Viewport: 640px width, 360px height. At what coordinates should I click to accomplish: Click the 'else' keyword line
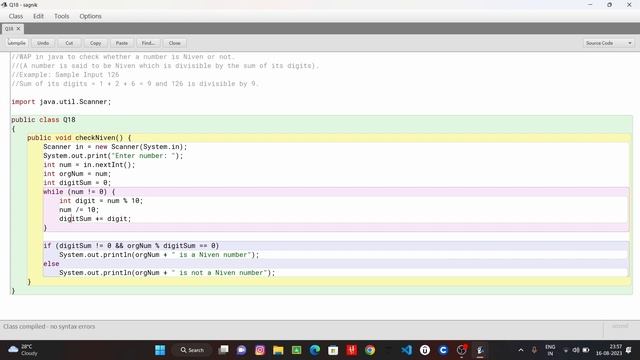tap(51, 263)
